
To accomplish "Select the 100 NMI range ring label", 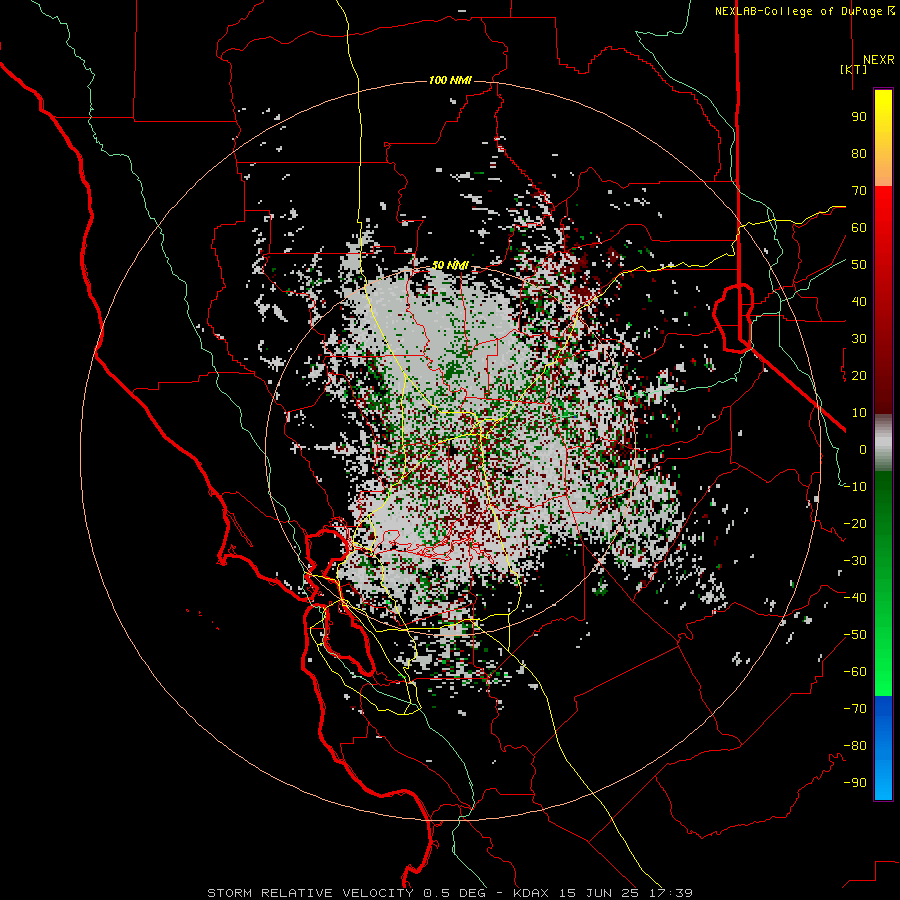I will (x=450, y=80).
